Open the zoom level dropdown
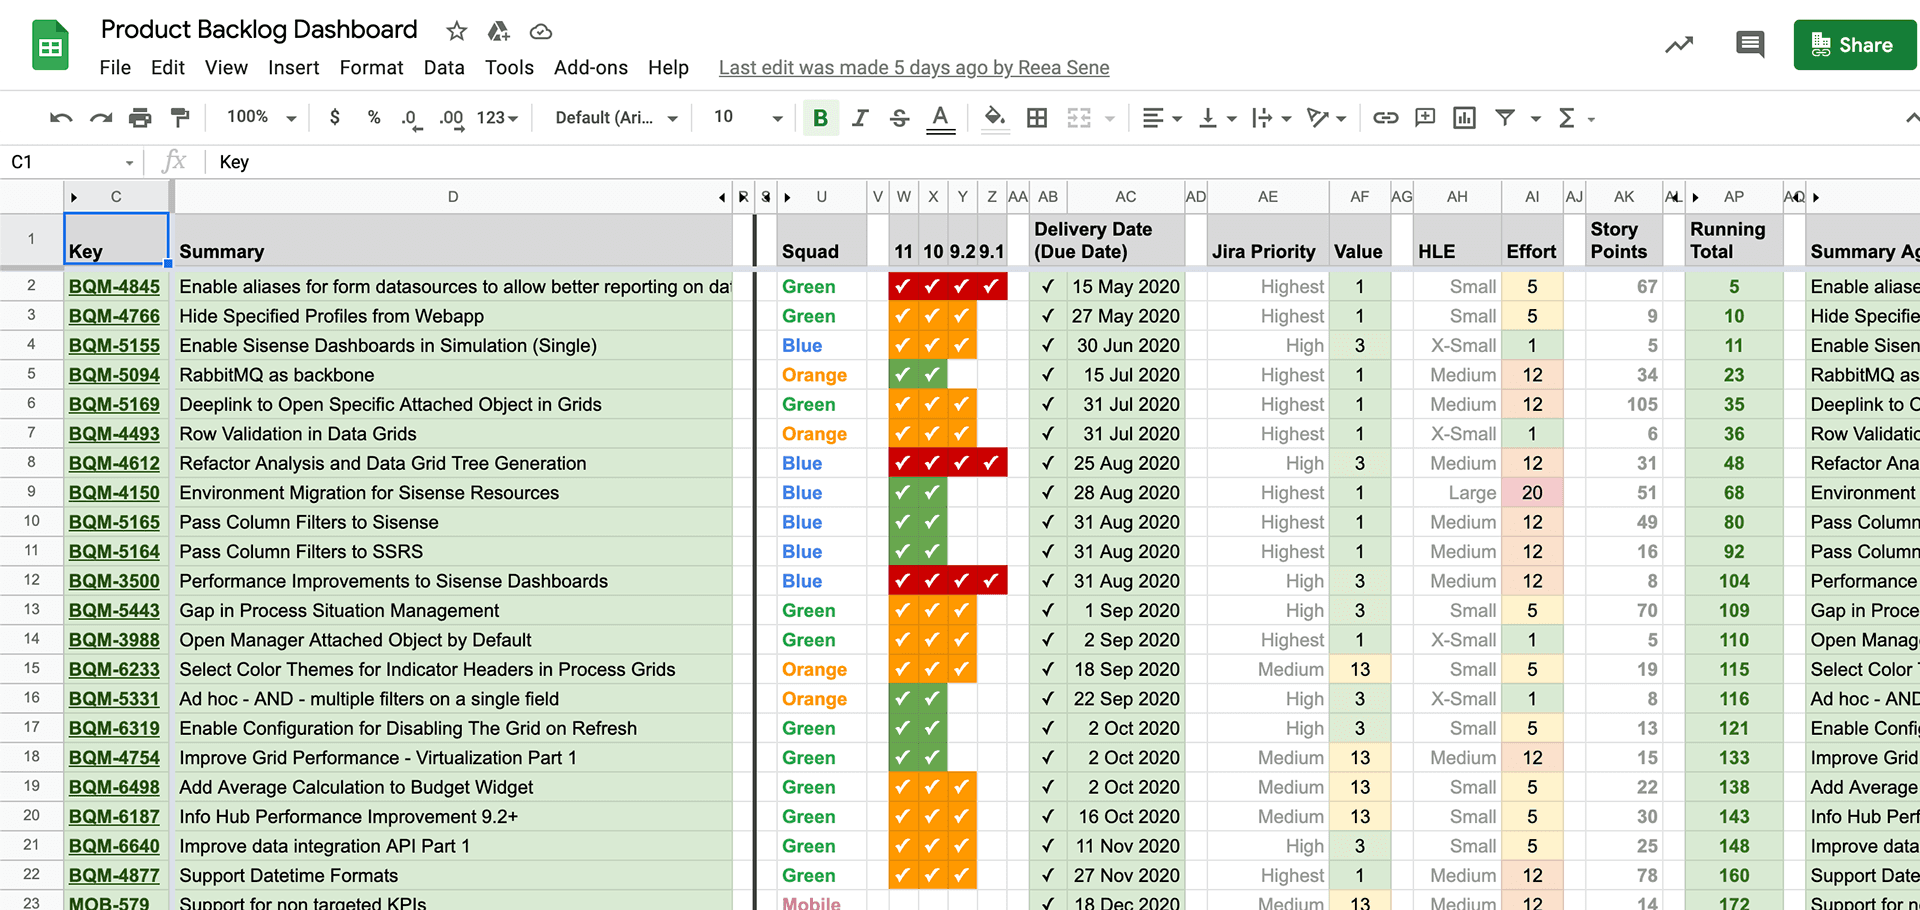1920x910 pixels. pos(258,117)
